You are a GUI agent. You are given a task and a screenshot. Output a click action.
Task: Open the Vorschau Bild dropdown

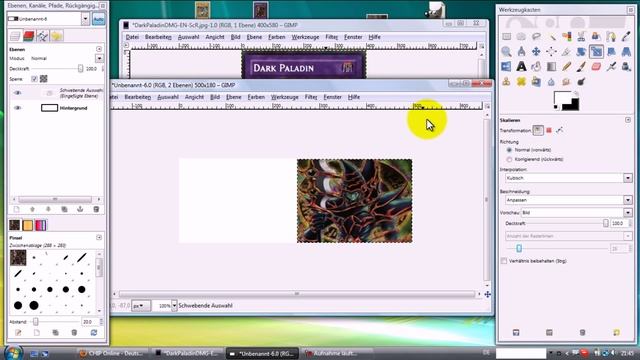point(628,213)
